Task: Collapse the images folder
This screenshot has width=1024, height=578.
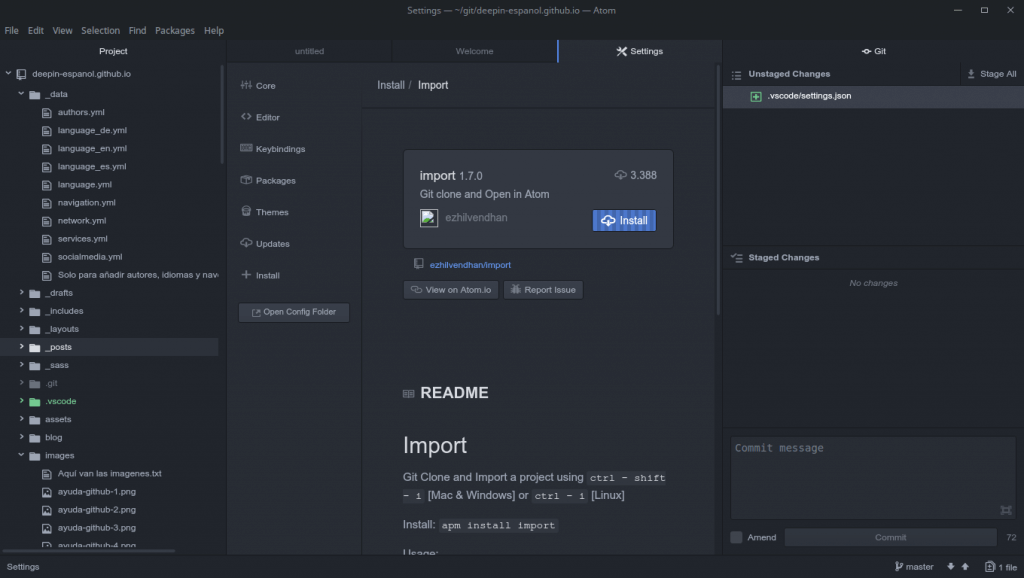Action: tap(21, 455)
